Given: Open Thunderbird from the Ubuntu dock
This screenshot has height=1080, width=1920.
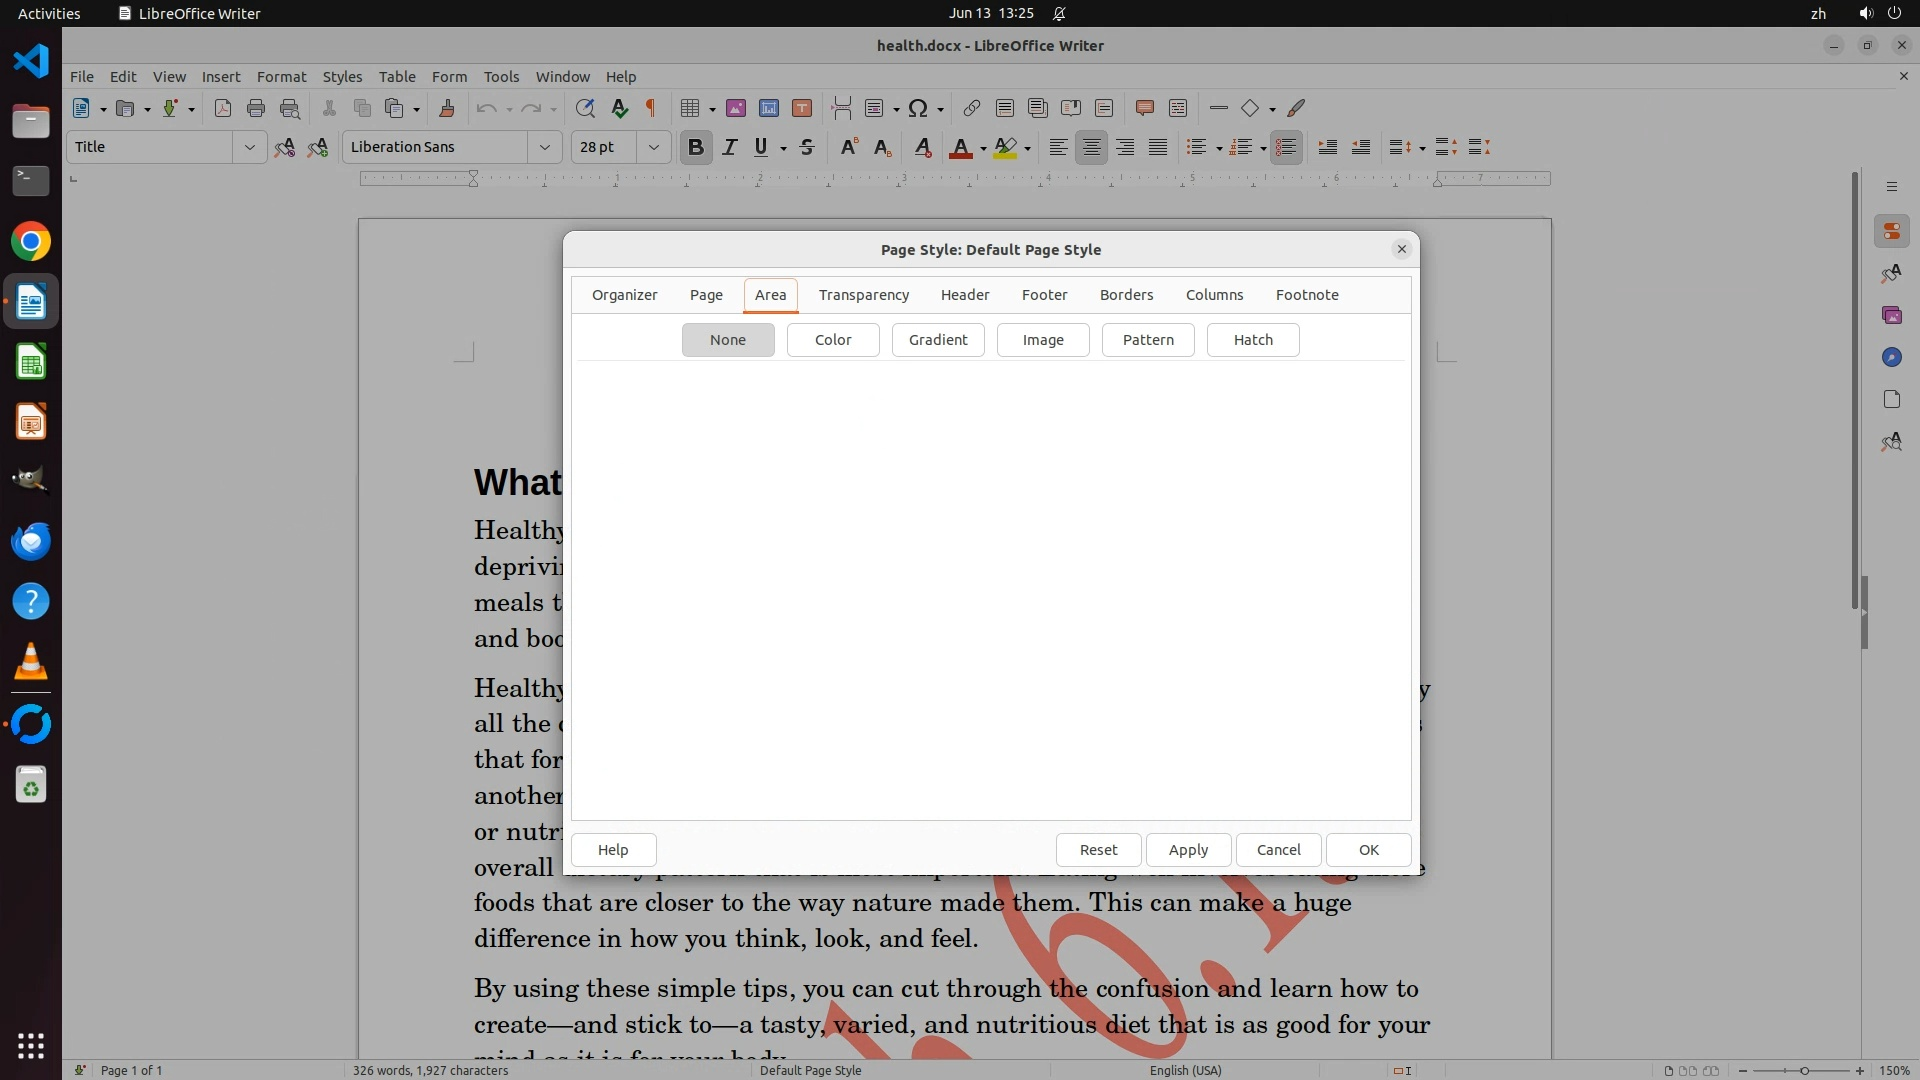Looking at the screenshot, I should tap(31, 542).
